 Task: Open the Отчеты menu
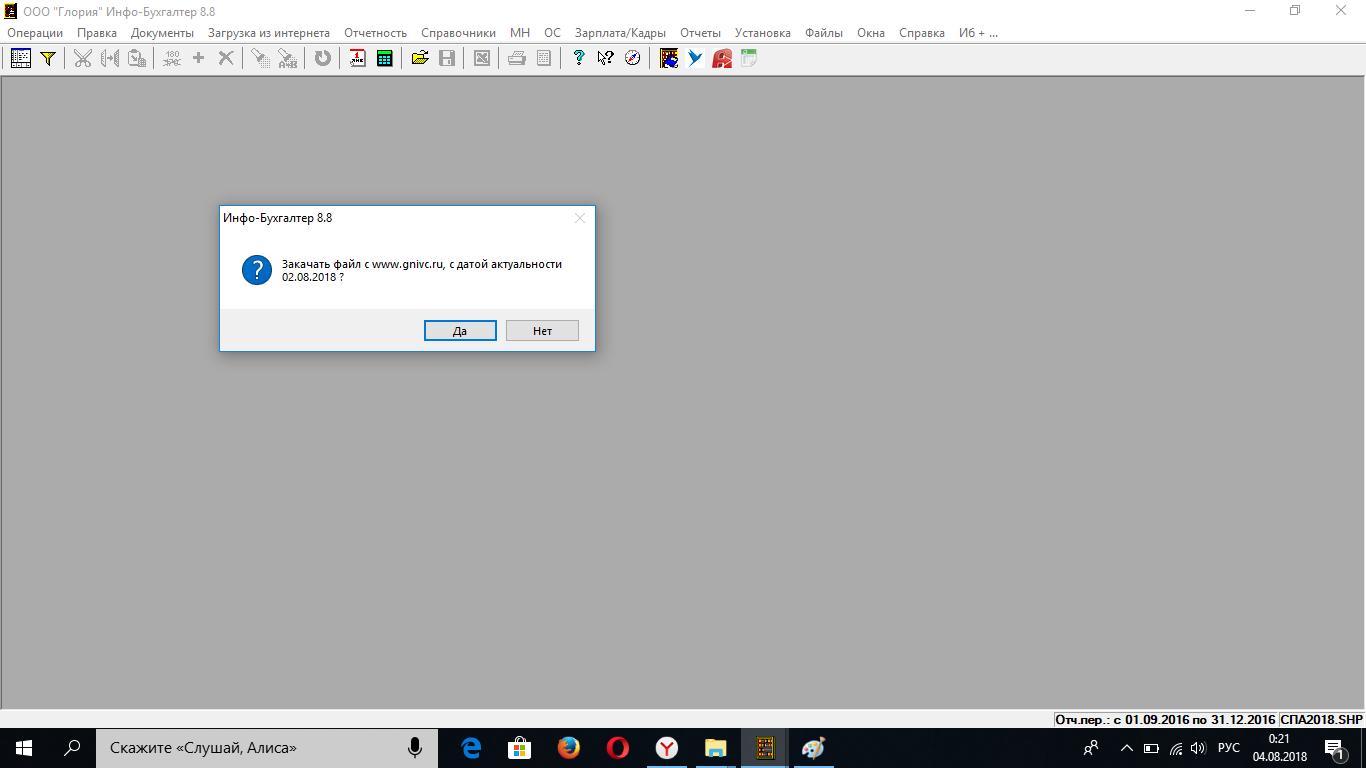pos(700,33)
